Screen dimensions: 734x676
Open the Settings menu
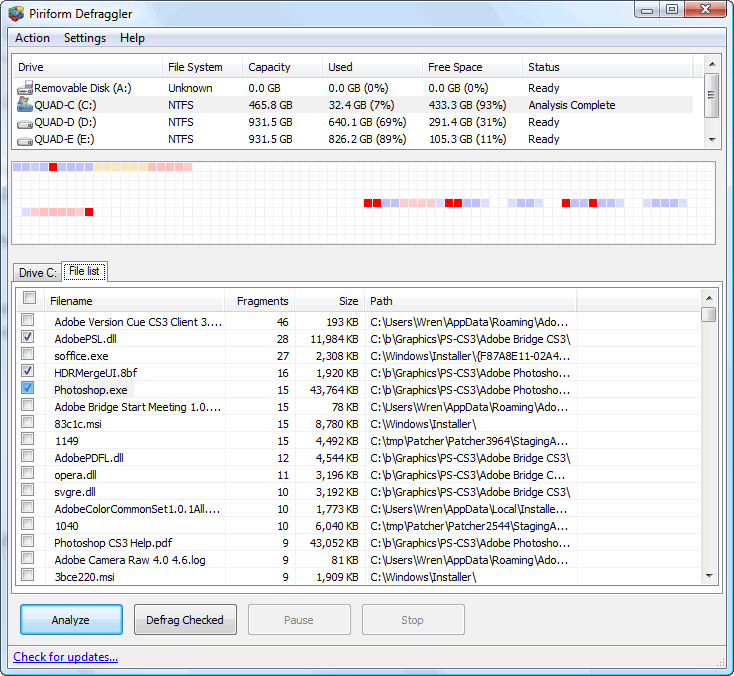85,38
